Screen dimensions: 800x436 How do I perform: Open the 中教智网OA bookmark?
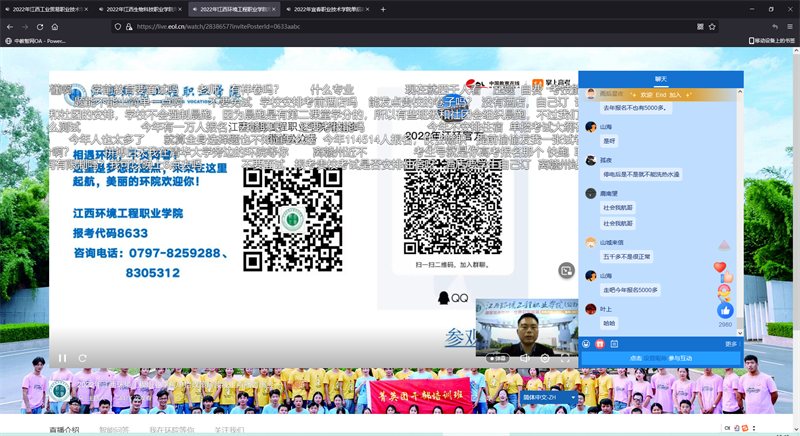pyautogui.click(x=36, y=41)
